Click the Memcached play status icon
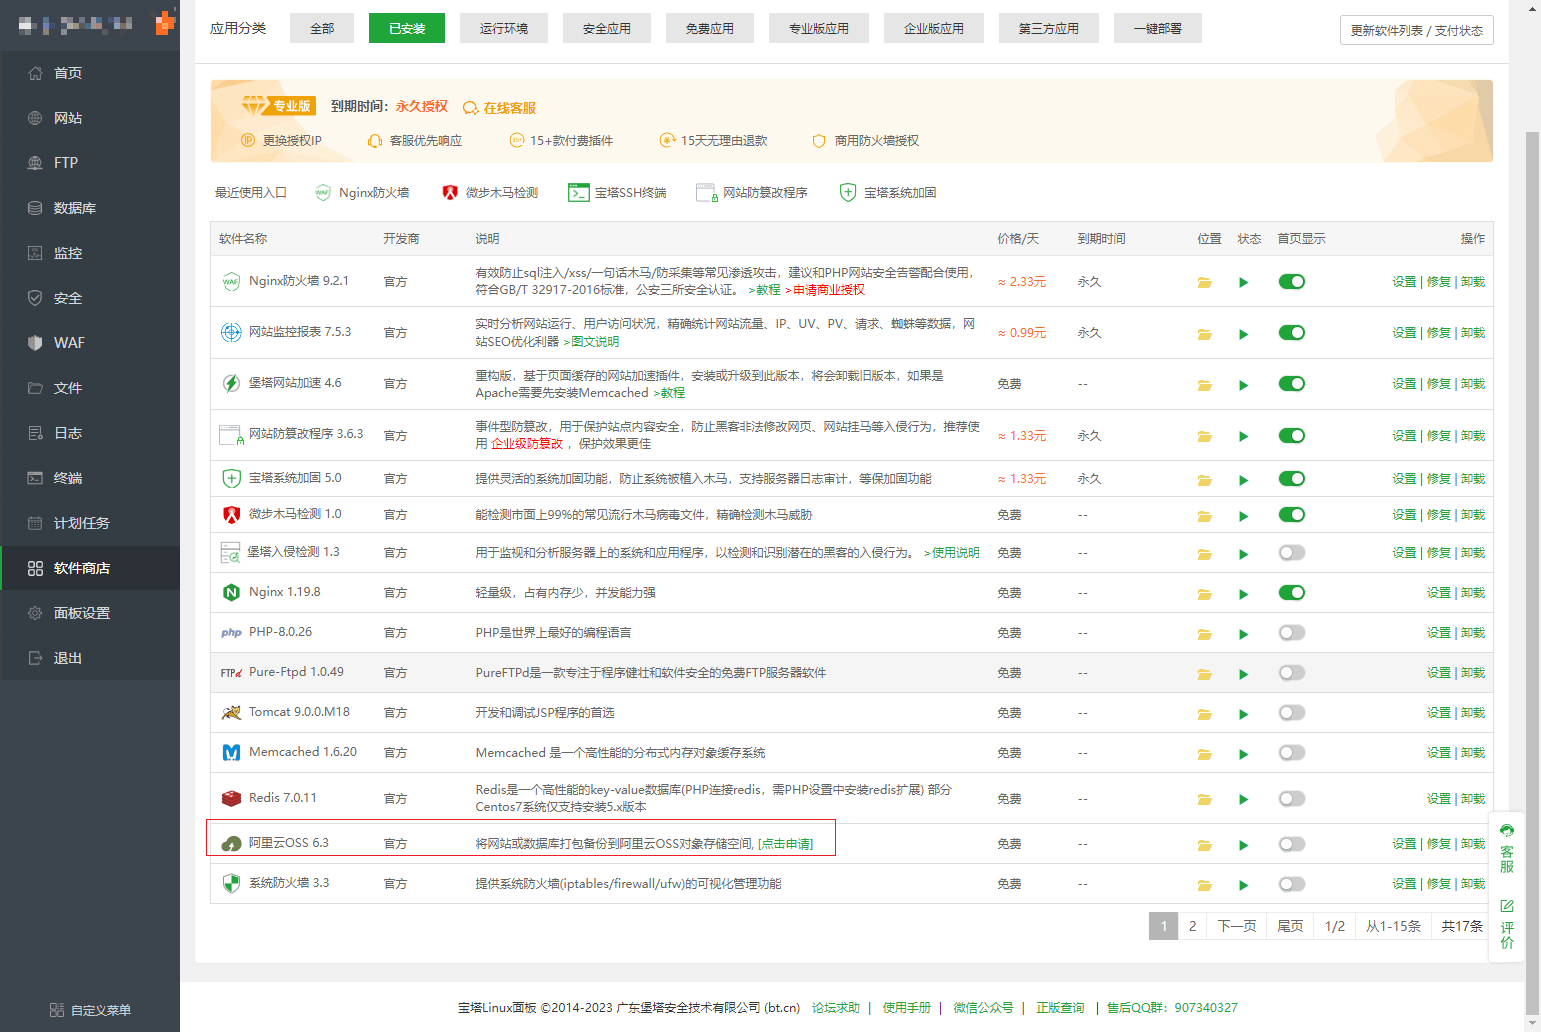 [x=1243, y=754]
